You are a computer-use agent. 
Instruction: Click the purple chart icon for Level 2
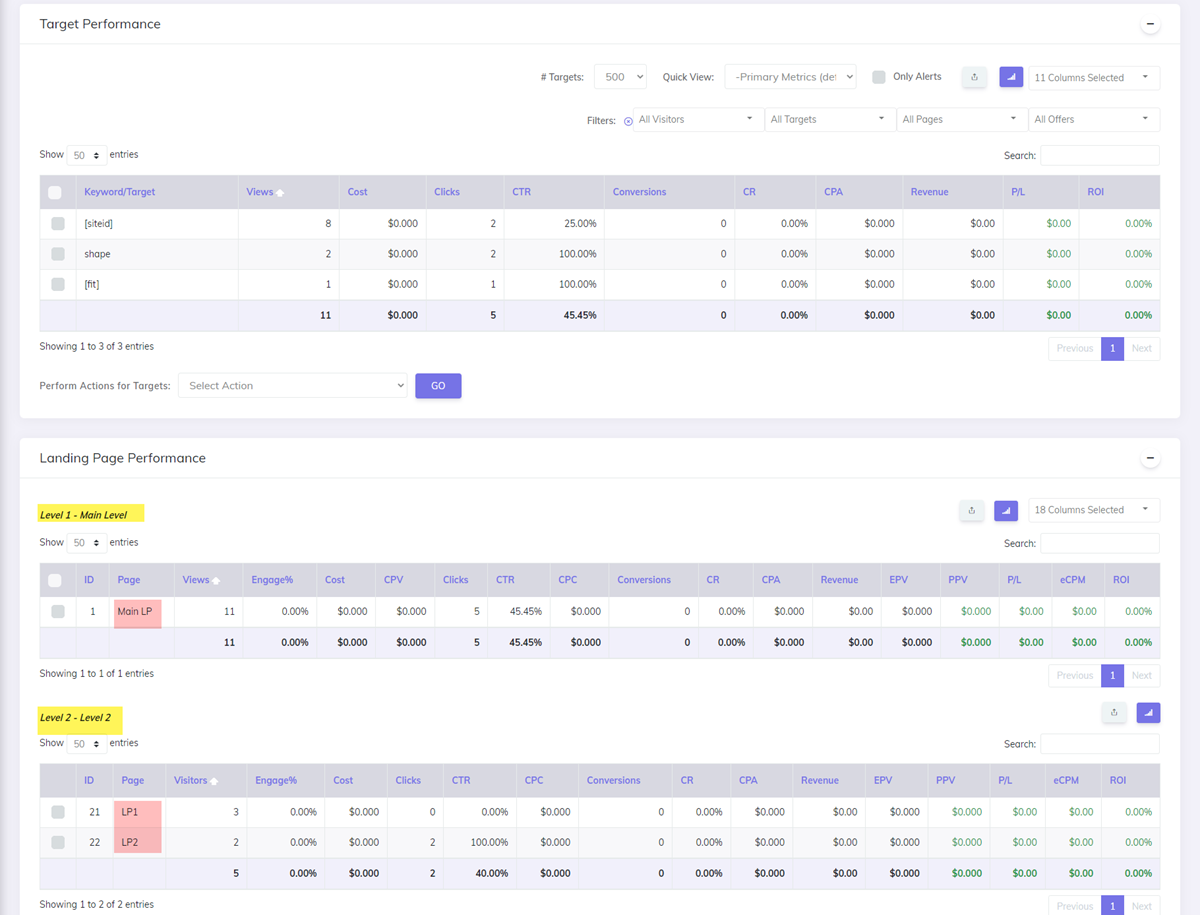point(1148,712)
